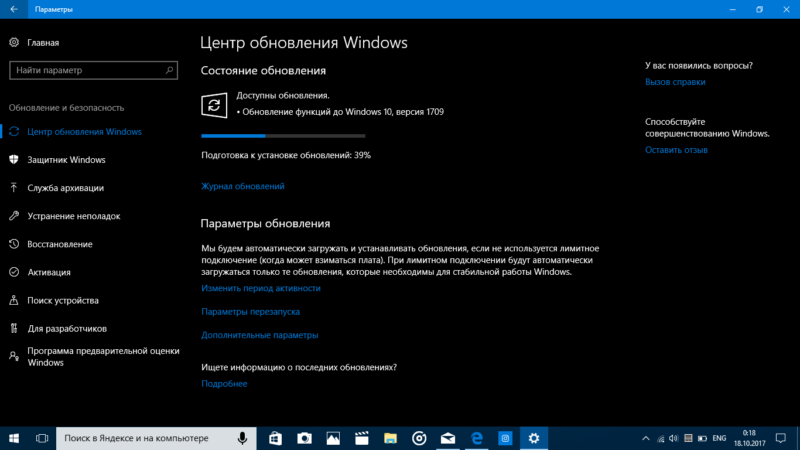Click the Активация checkmark circle icon

[14, 272]
